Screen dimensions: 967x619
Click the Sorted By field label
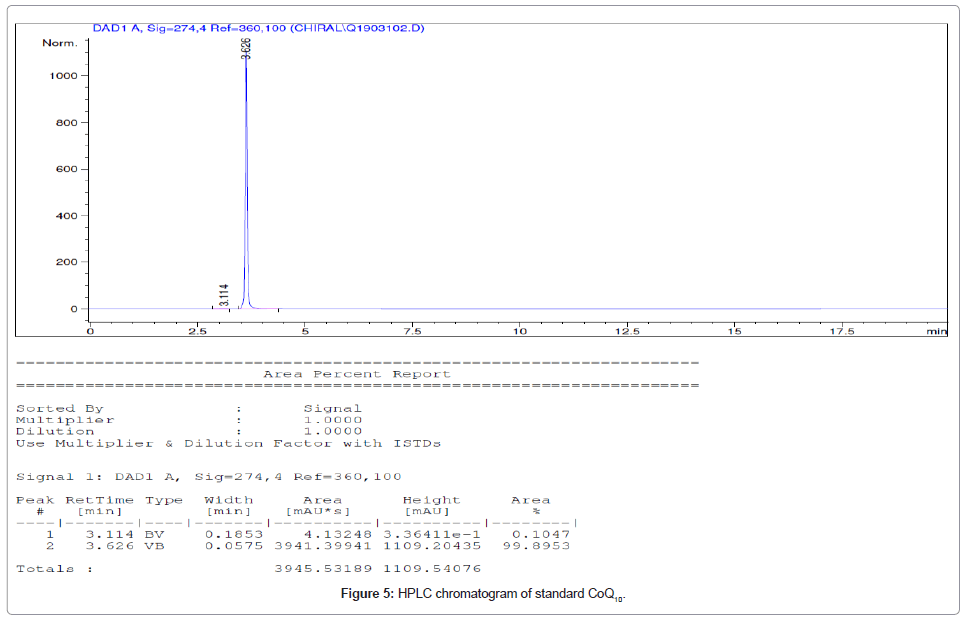click(59, 408)
